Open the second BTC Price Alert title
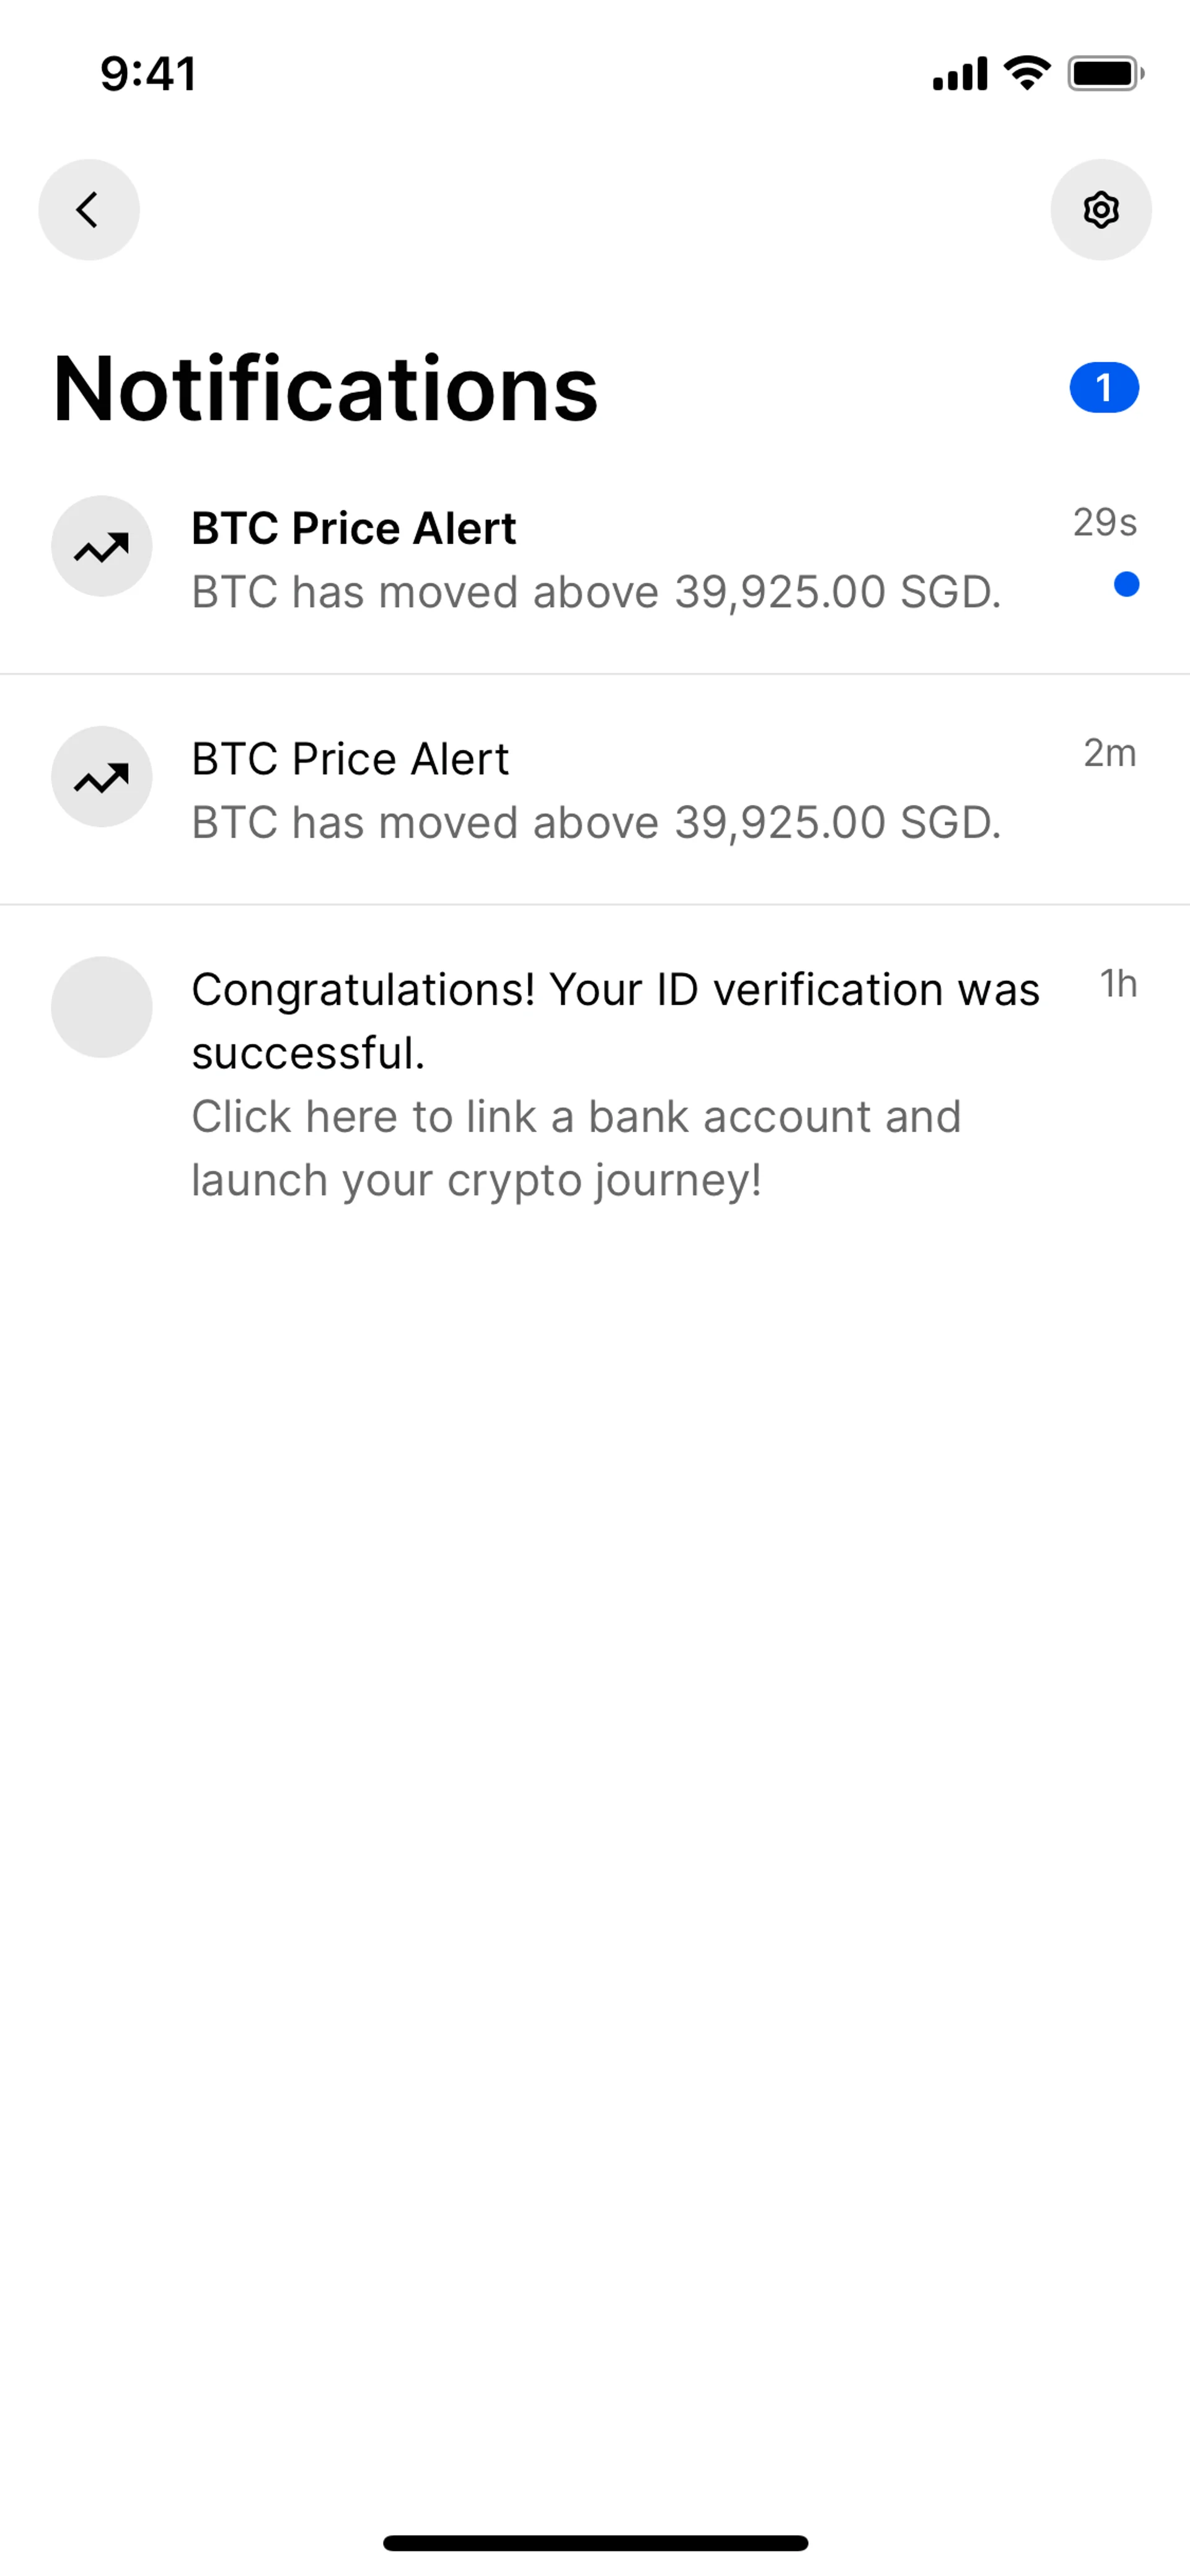The image size is (1190, 2576). pyautogui.click(x=350, y=759)
